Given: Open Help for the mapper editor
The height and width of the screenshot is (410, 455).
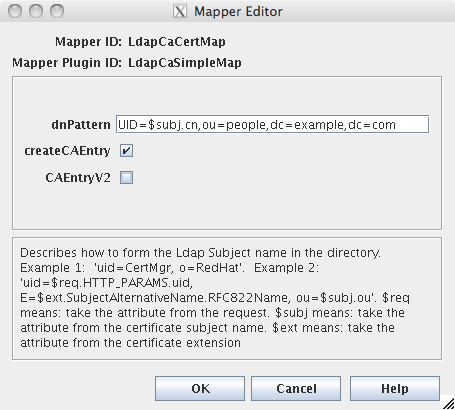Looking at the screenshot, I should click(x=395, y=389).
